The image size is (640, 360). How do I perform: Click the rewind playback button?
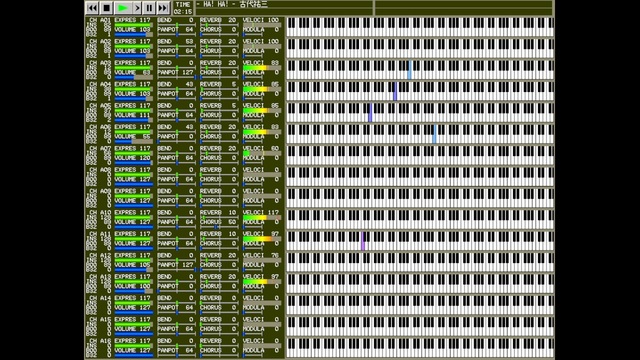(x=93, y=8)
